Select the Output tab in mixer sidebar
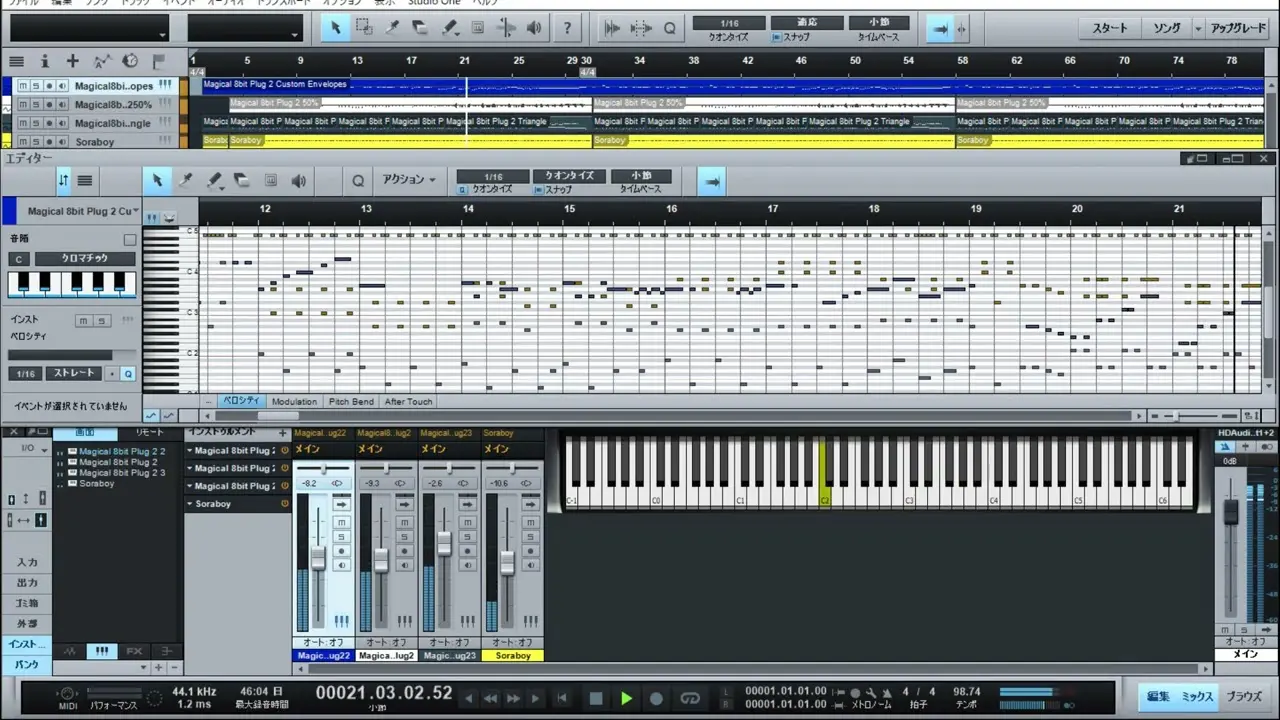Viewport: 1280px width, 720px height. click(x=27, y=582)
